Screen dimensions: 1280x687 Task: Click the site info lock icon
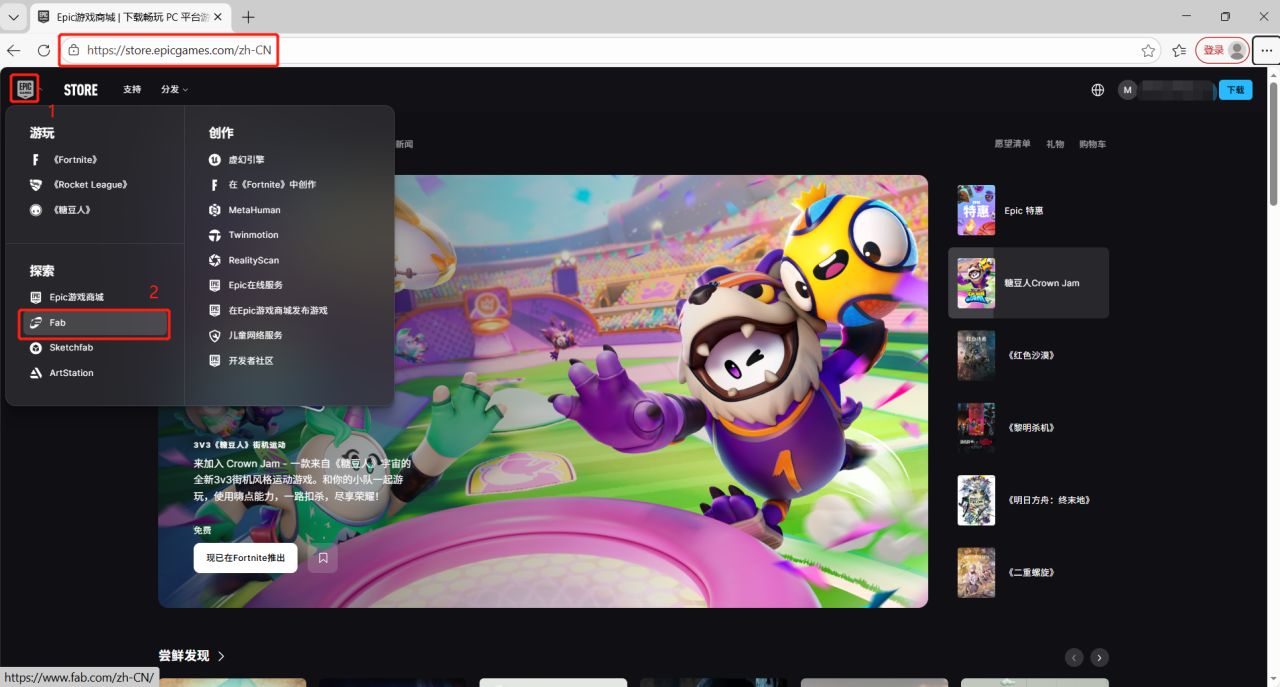73,50
